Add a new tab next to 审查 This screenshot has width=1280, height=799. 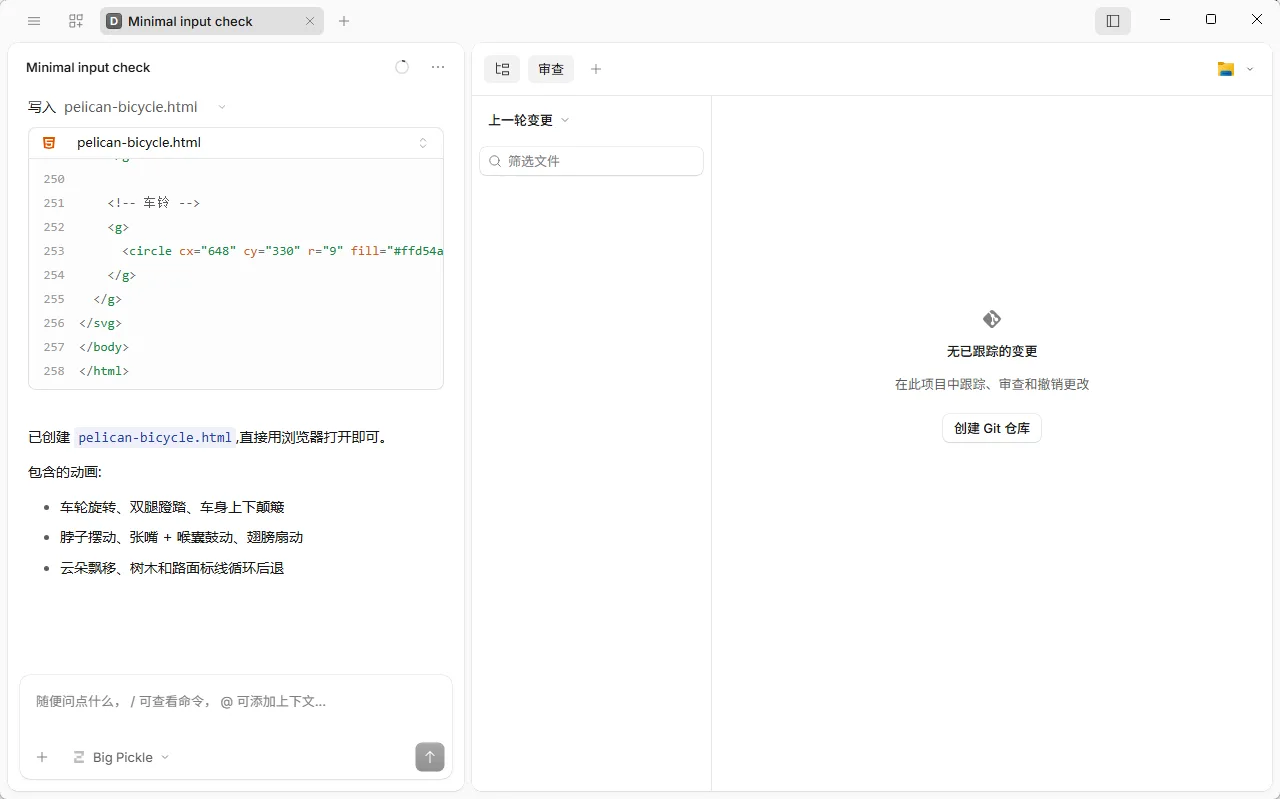click(596, 69)
